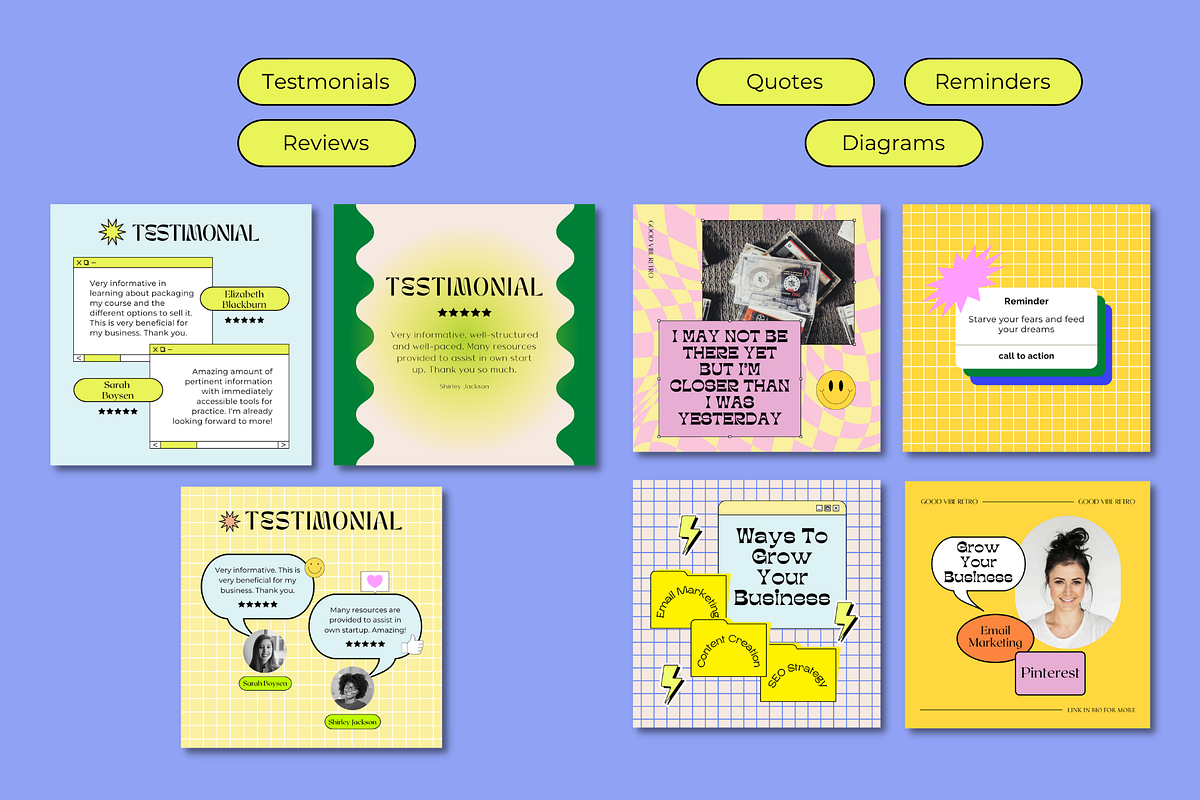Click the maximize square in the Ways To Grow titlebar
Image resolution: width=1200 pixels, height=800 pixels.
pos(818,508)
